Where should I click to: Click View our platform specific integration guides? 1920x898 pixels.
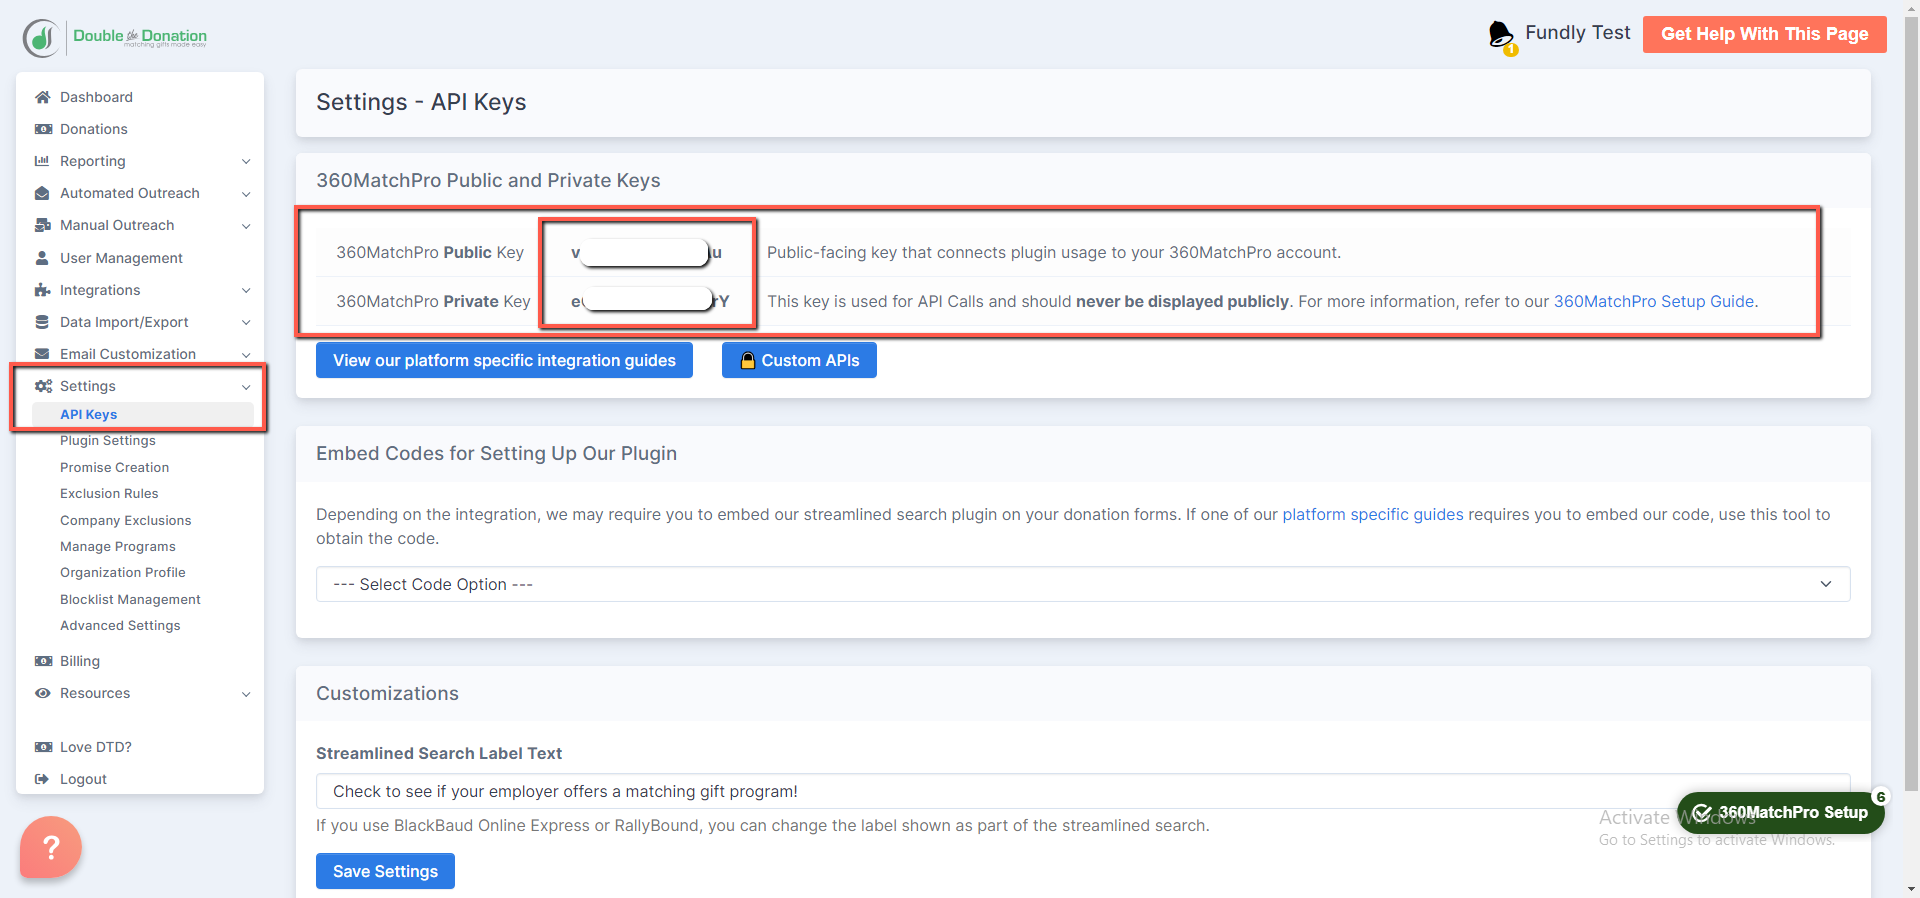pos(504,360)
